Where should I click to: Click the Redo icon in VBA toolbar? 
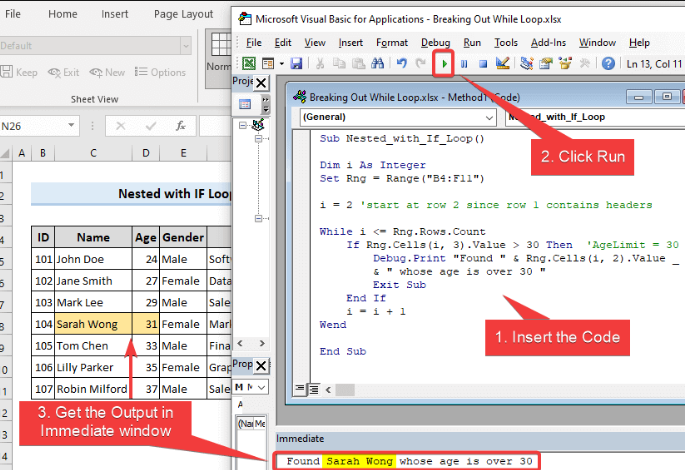click(420, 64)
